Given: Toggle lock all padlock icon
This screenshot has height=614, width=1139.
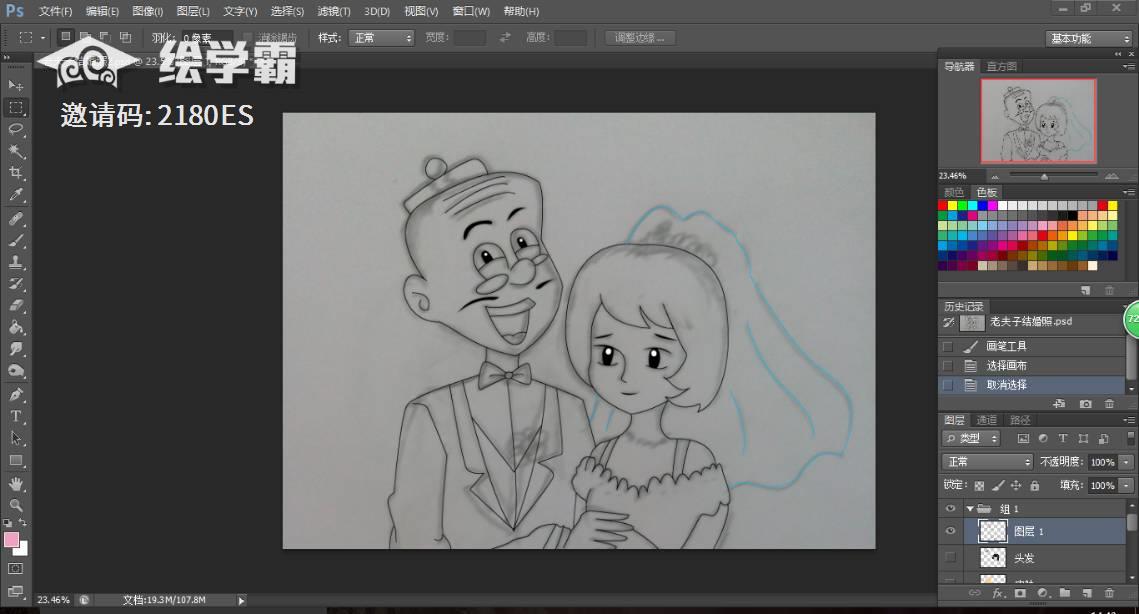Looking at the screenshot, I should 1034,485.
